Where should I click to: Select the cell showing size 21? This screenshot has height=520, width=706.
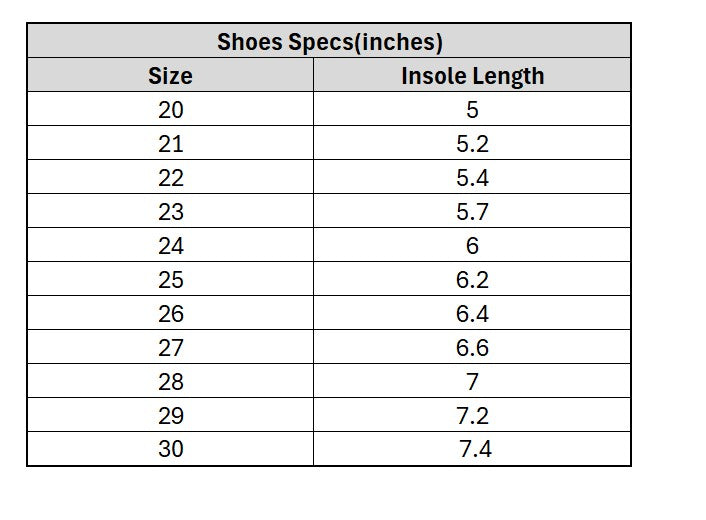pos(170,144)
